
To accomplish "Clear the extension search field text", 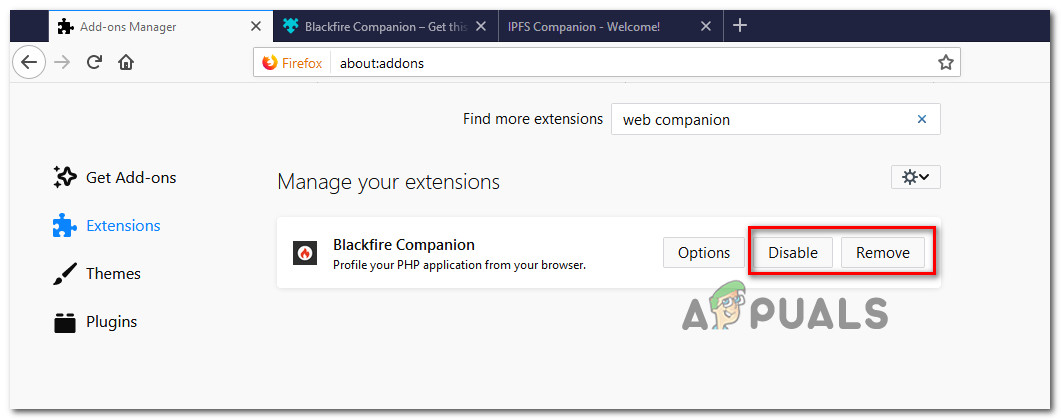I will 922,119.
